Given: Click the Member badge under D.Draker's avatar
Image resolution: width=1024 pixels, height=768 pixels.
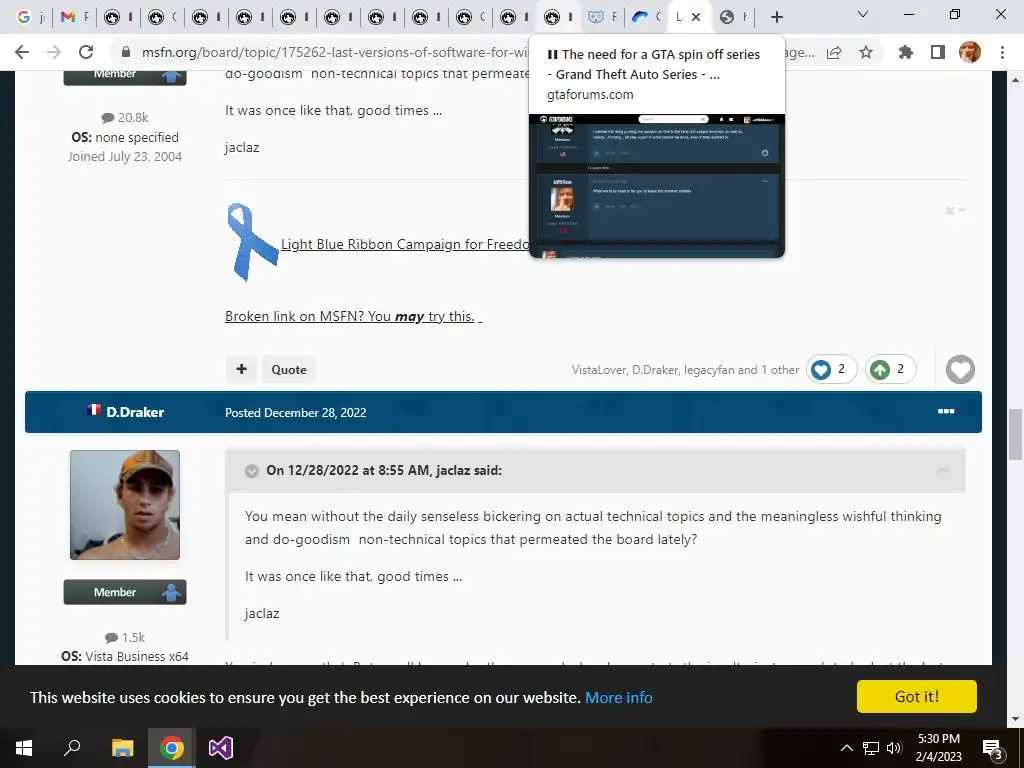Looking at the screenshot, I should [125, 592].
